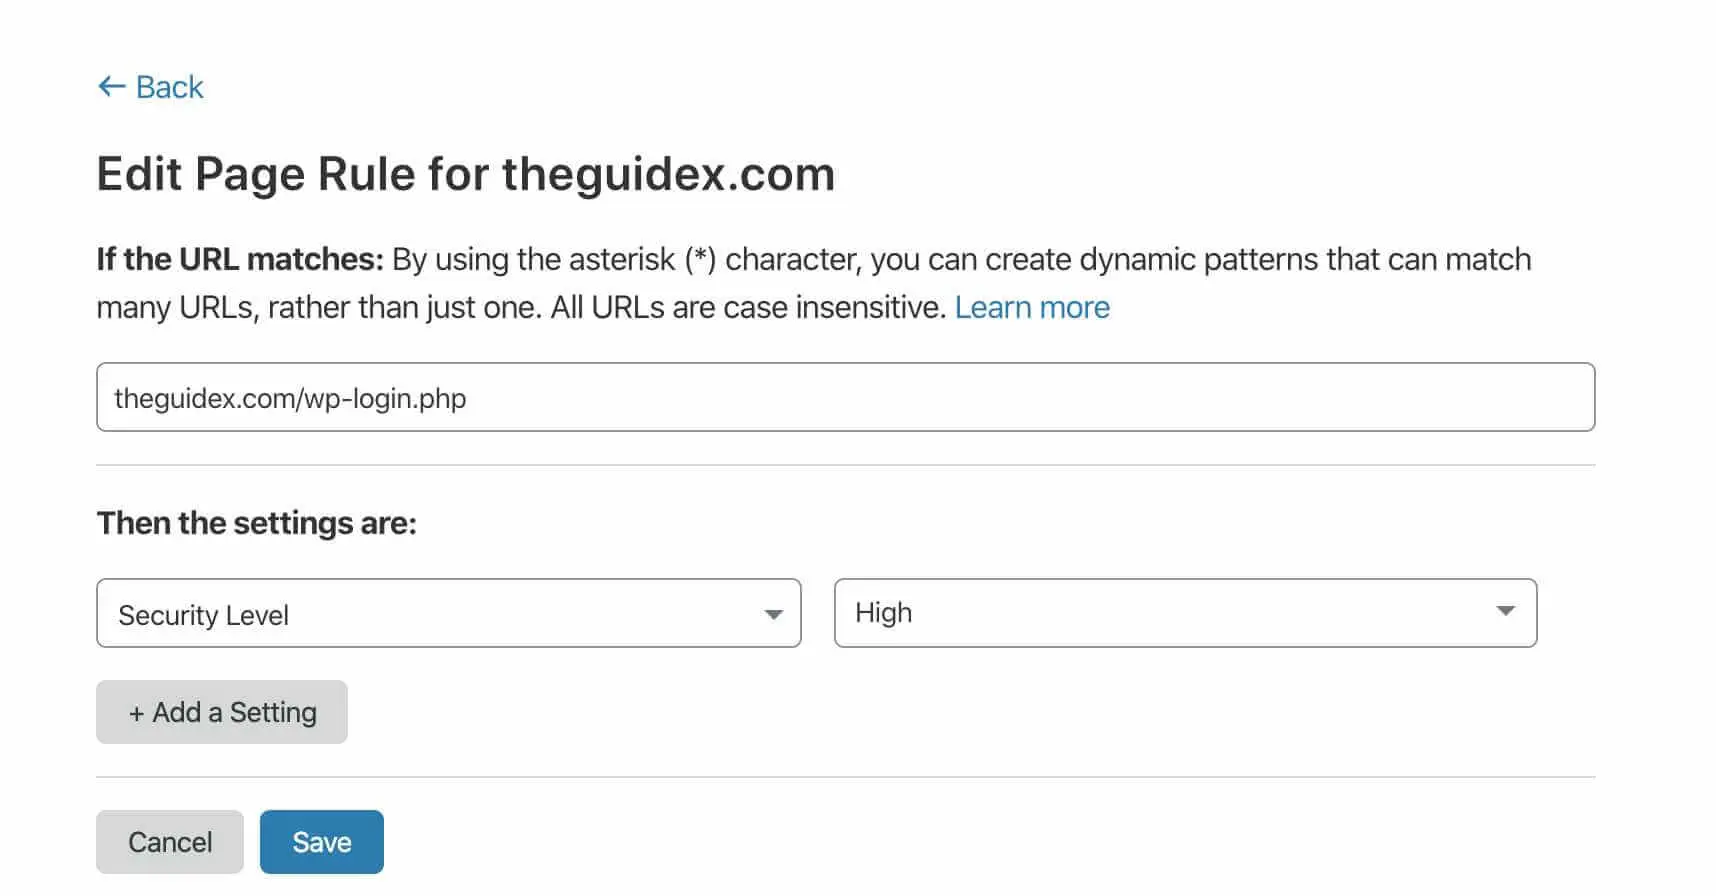Viewport: 1716px width, 896px height.
Task: Click the 'wp-login.php' text in URL field
Action: pyautogui.click(x=386, y=398)
